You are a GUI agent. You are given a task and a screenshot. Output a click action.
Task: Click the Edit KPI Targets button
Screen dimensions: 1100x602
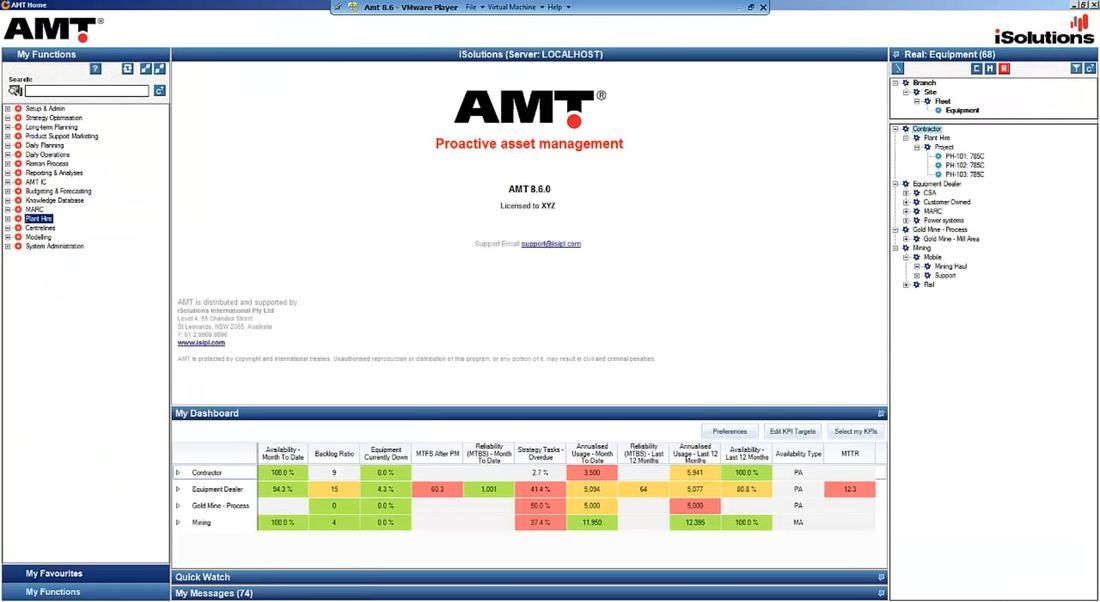click(x=791, y=431)
